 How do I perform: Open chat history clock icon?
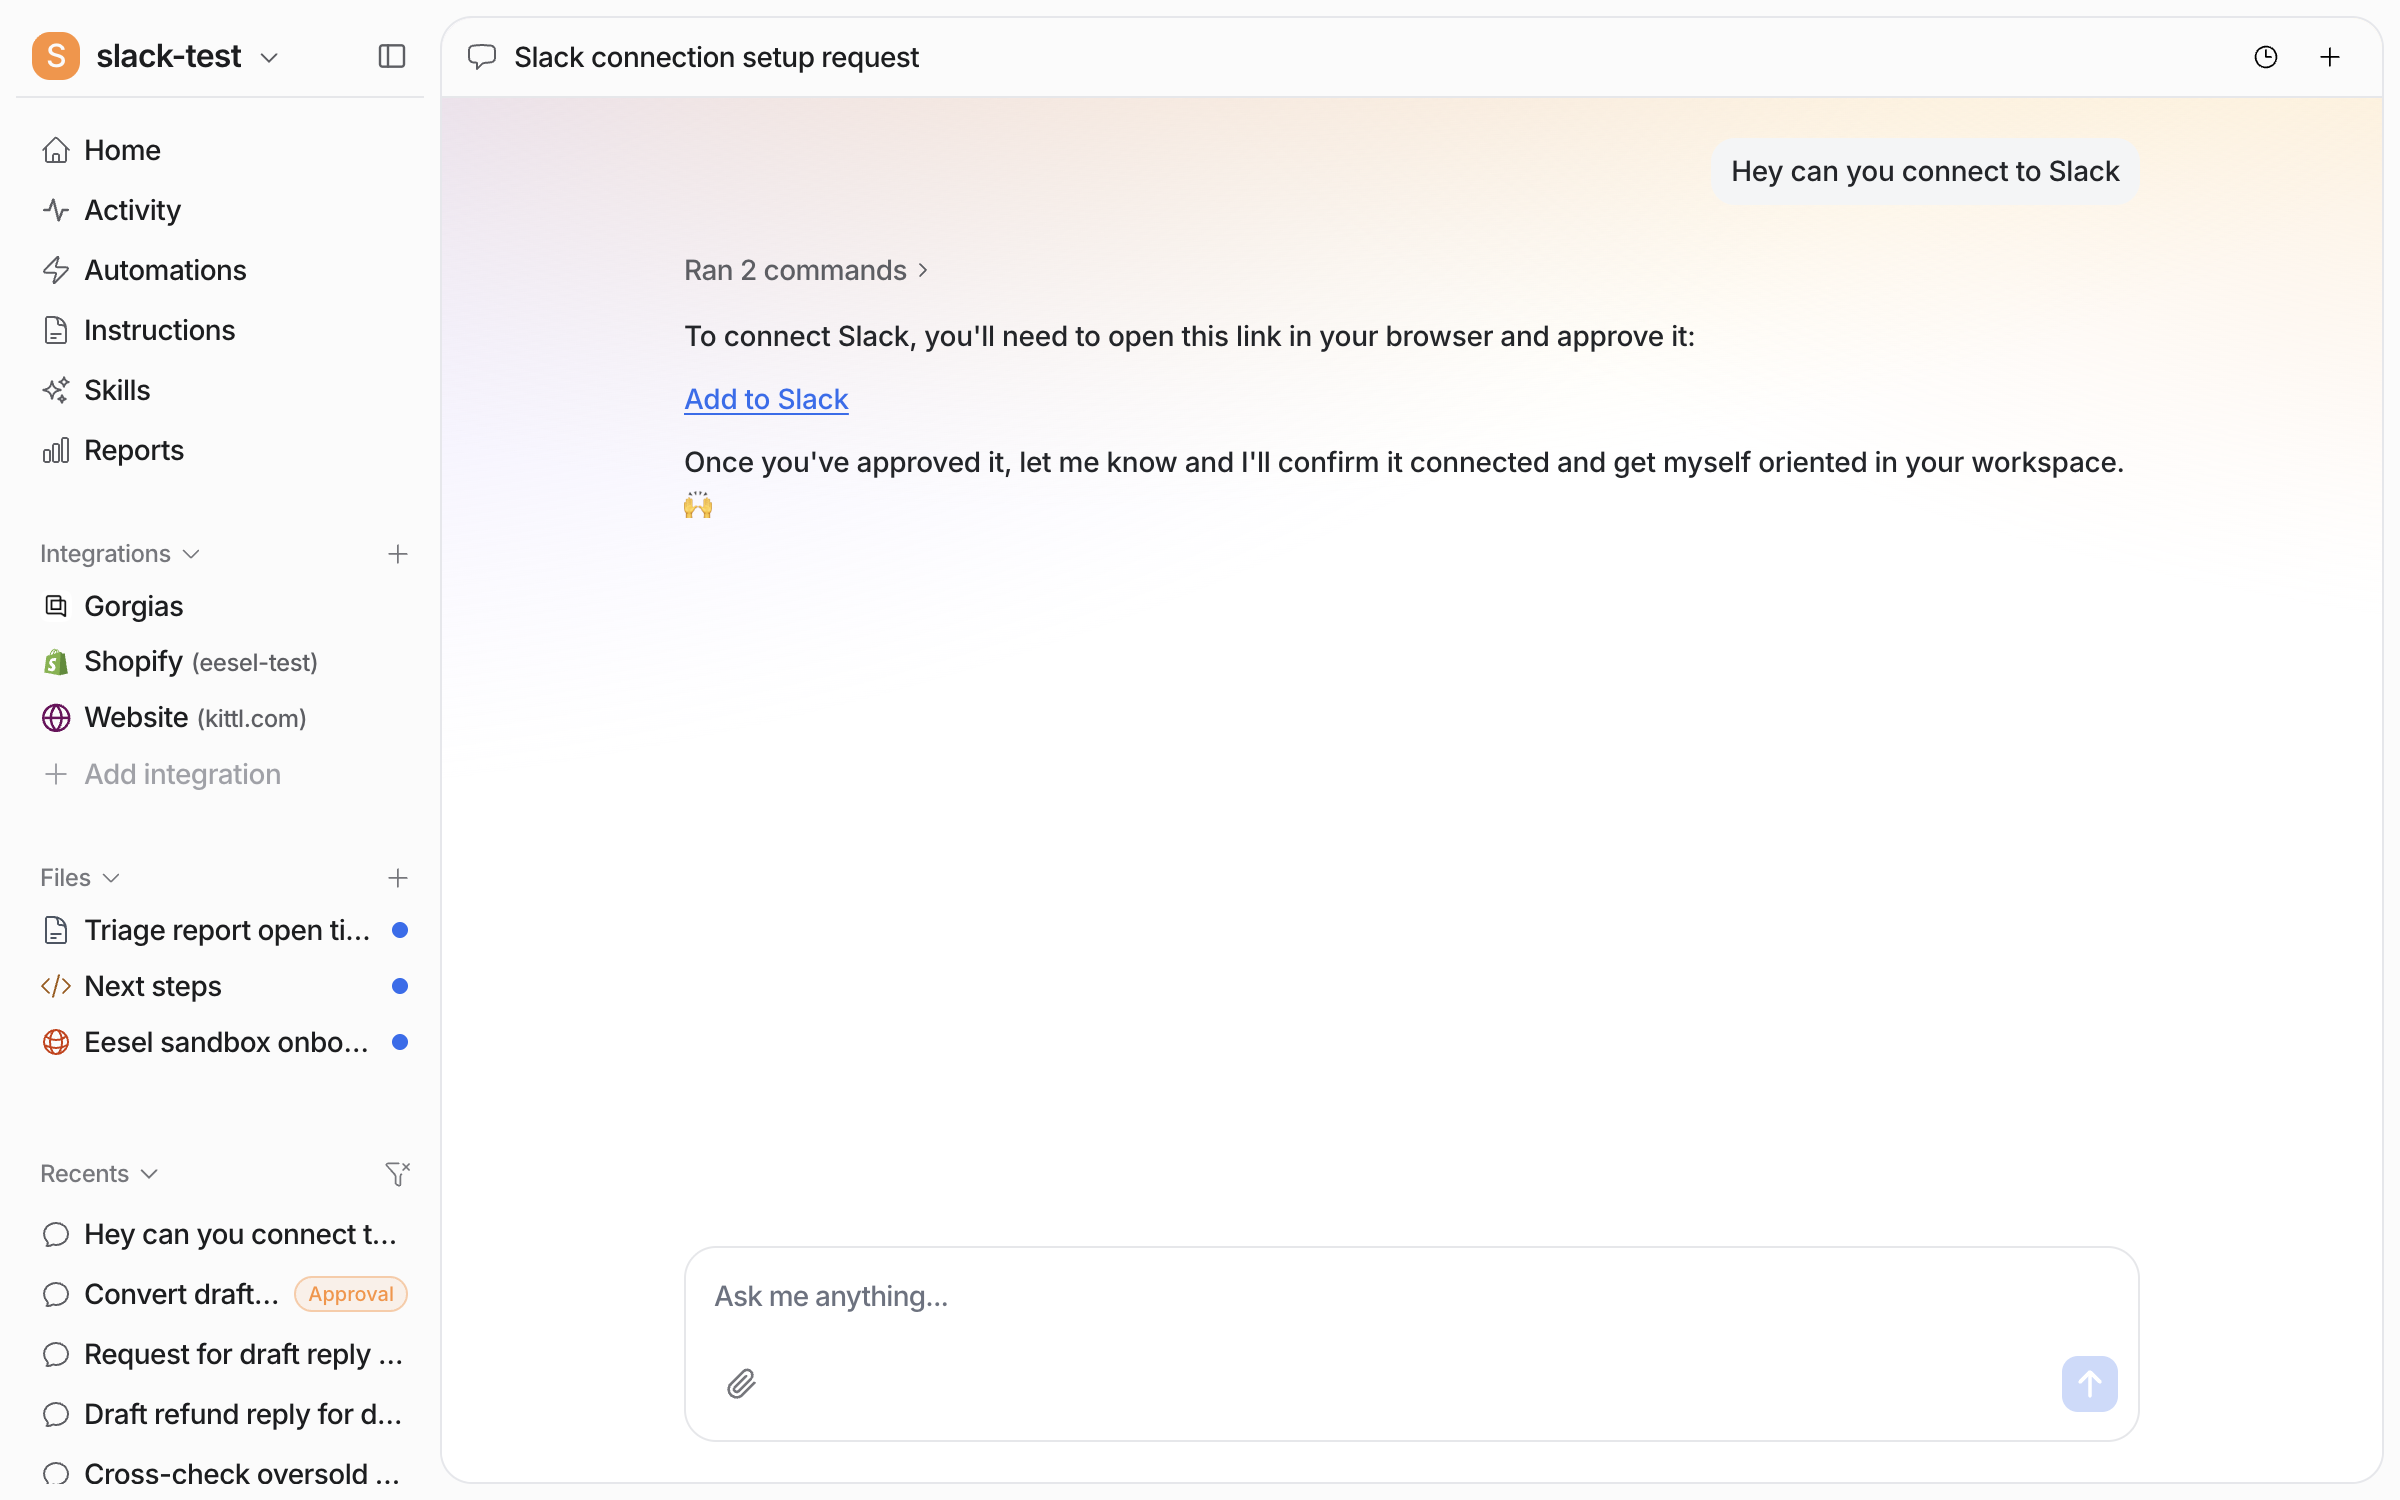(2266, 57)
